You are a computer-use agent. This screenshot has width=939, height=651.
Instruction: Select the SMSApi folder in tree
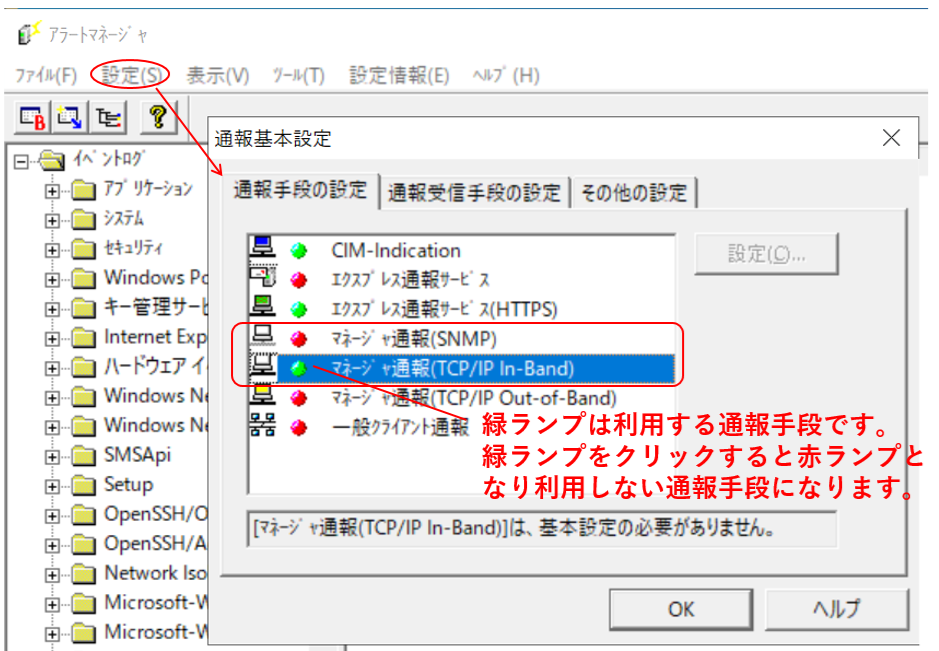[137, 455]
